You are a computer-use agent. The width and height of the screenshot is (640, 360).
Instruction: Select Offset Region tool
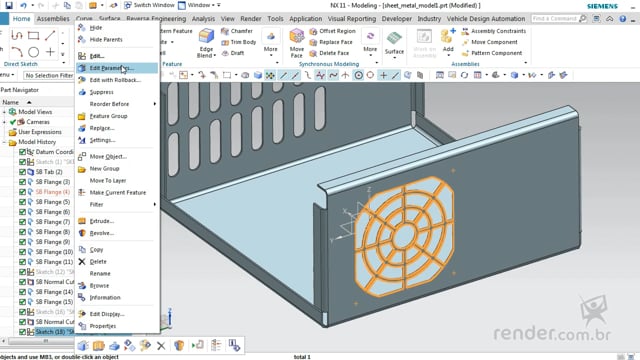[x=333, y=31]
